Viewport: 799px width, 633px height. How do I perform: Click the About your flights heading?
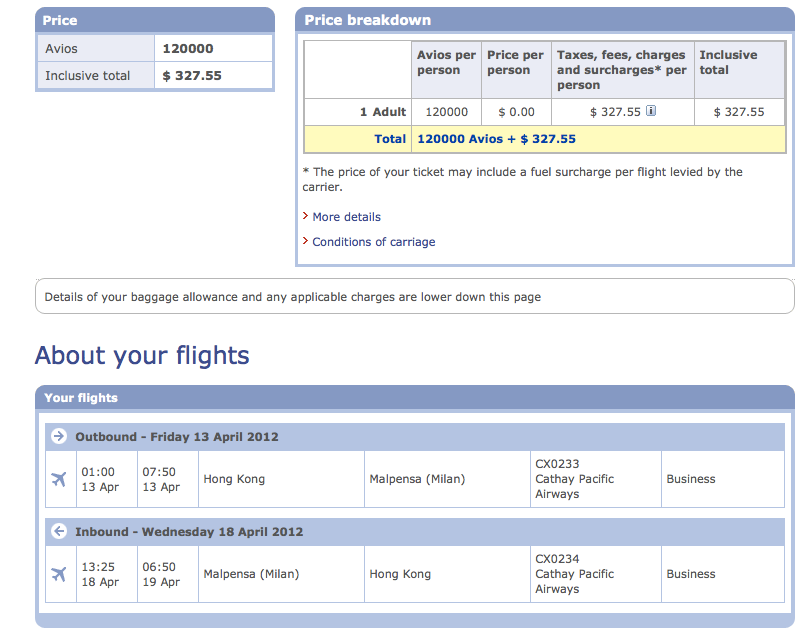(x=142, y=355)
